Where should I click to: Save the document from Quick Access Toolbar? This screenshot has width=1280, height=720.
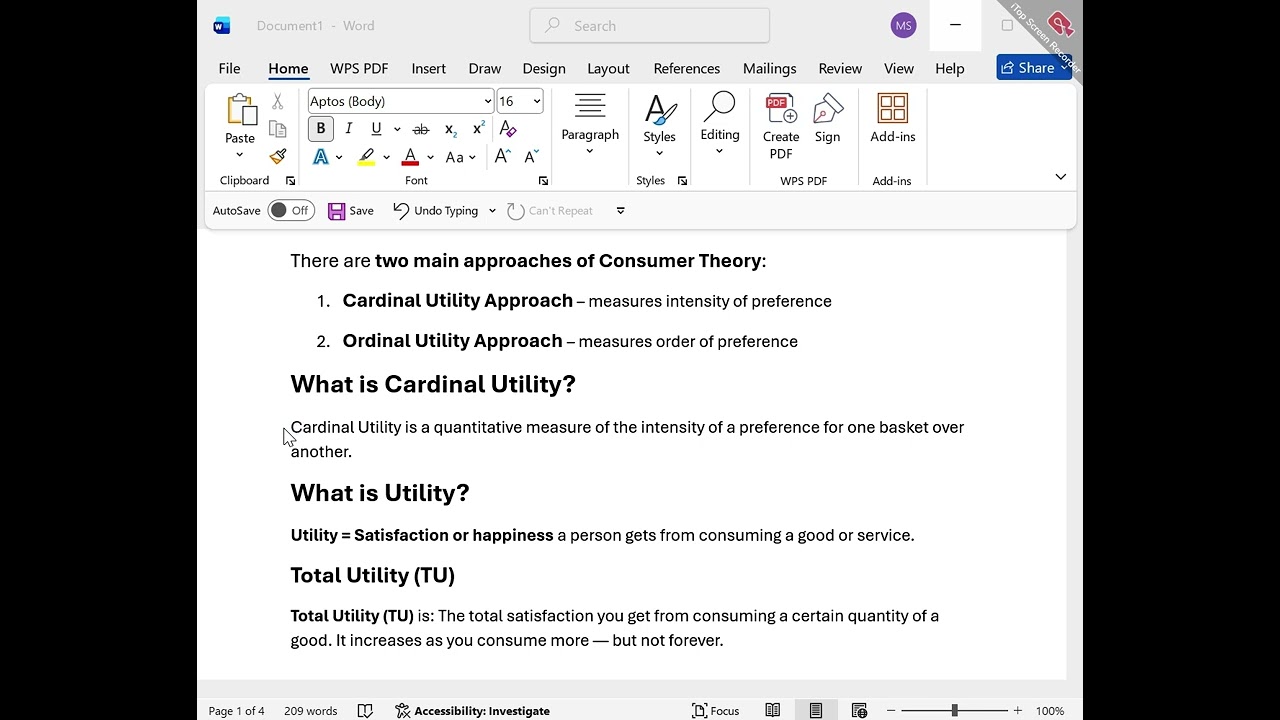(351, 211)
